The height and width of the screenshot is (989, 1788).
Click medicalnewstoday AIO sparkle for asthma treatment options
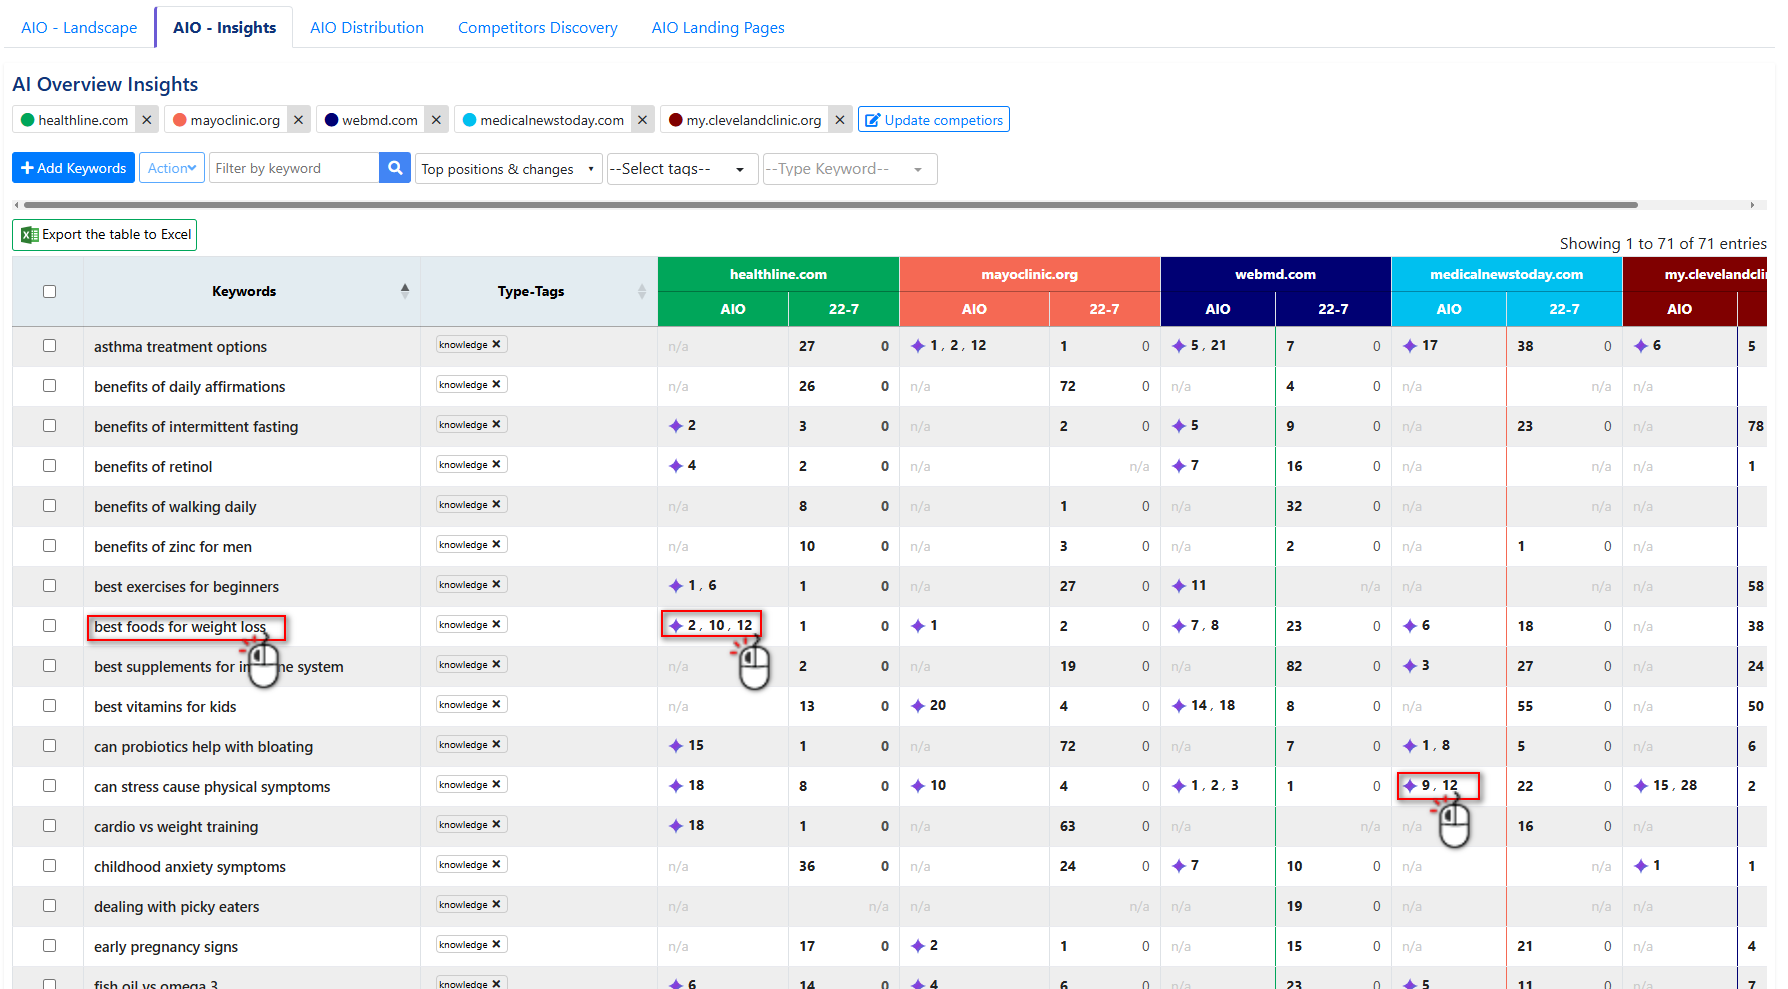pyautogui.click(x=1410, y=346)
